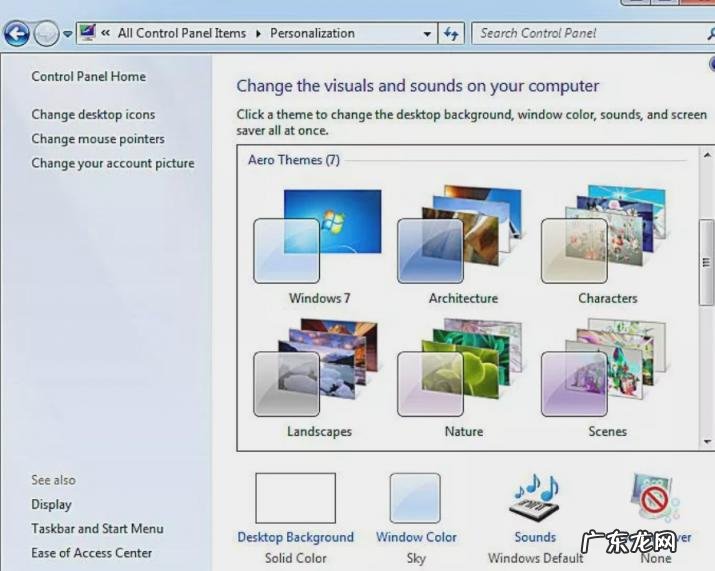Open the address bar history dropdown
Screen dimensions: 715x571
427,34
